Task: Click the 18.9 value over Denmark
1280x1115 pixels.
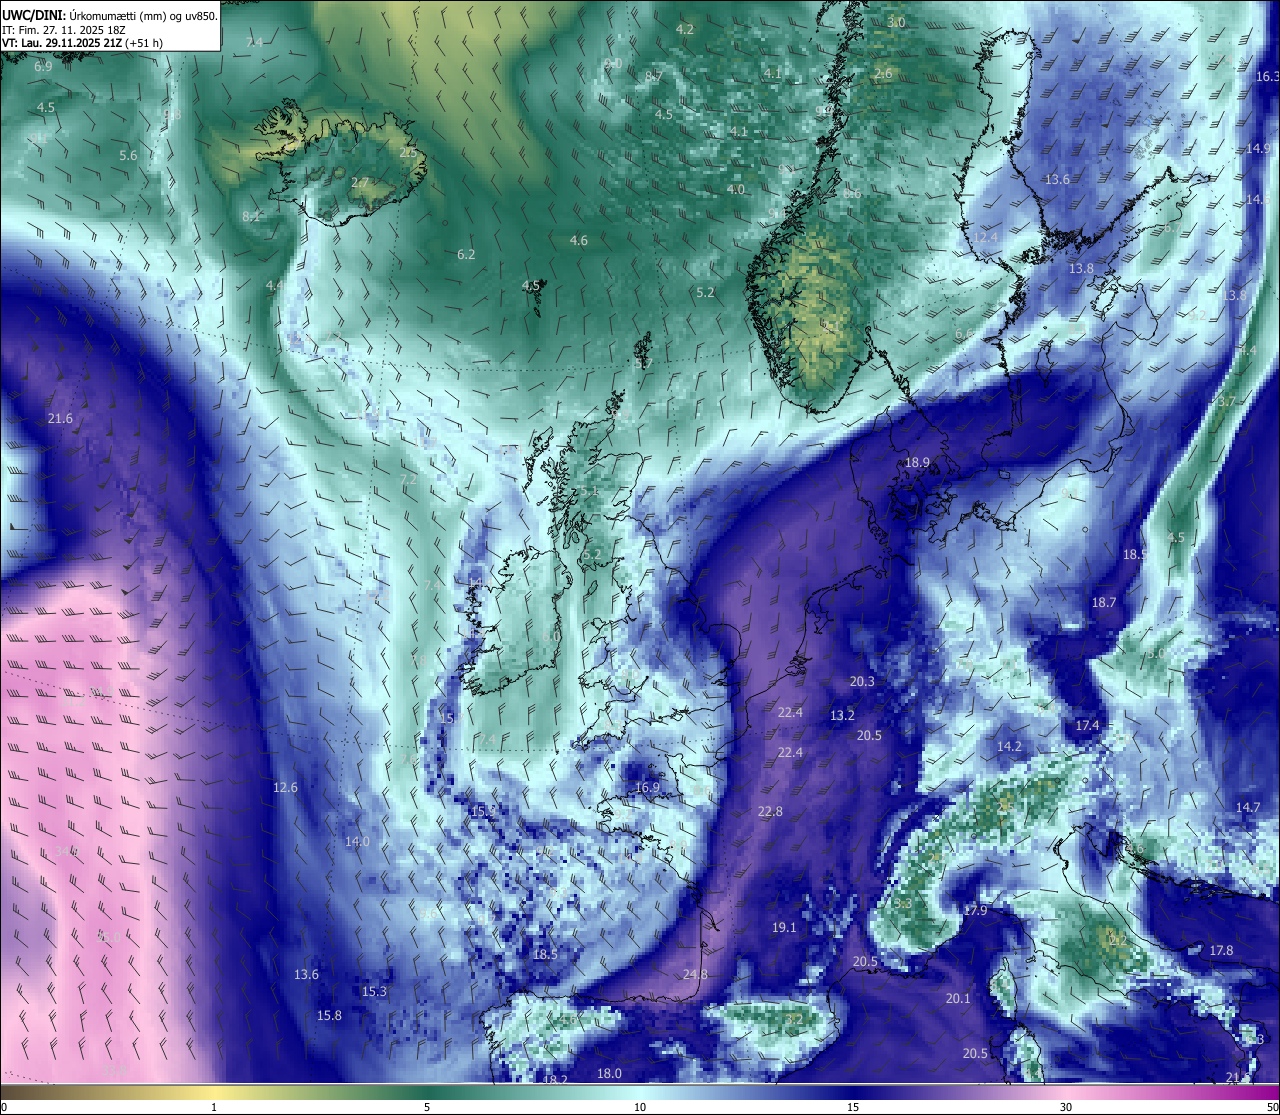Action: [917, 462]
